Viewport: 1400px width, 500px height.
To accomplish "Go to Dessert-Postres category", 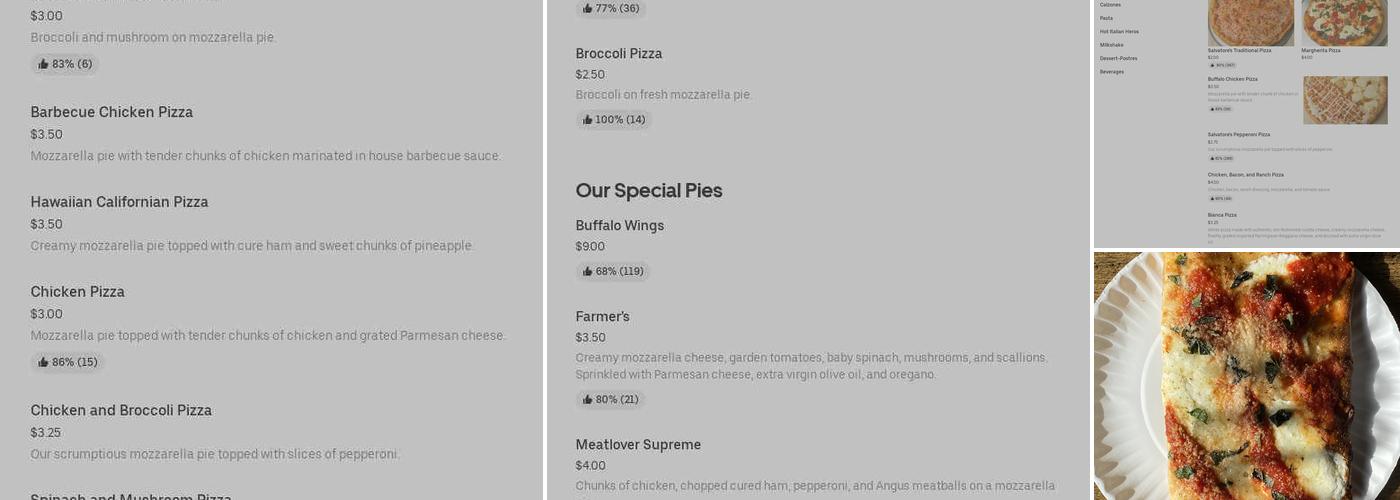I will click(1118, 58).
